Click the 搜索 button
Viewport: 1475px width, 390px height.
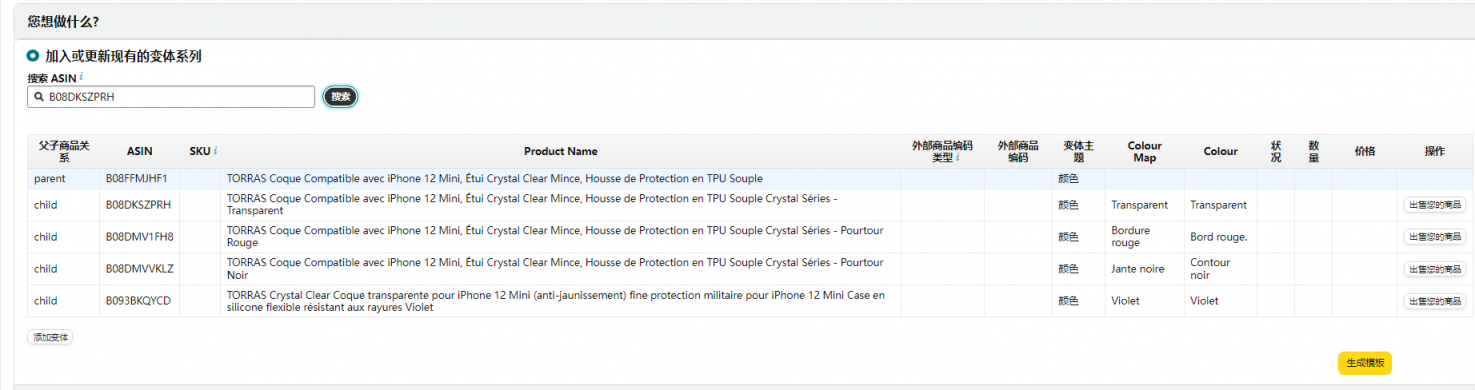coord(341,97)
